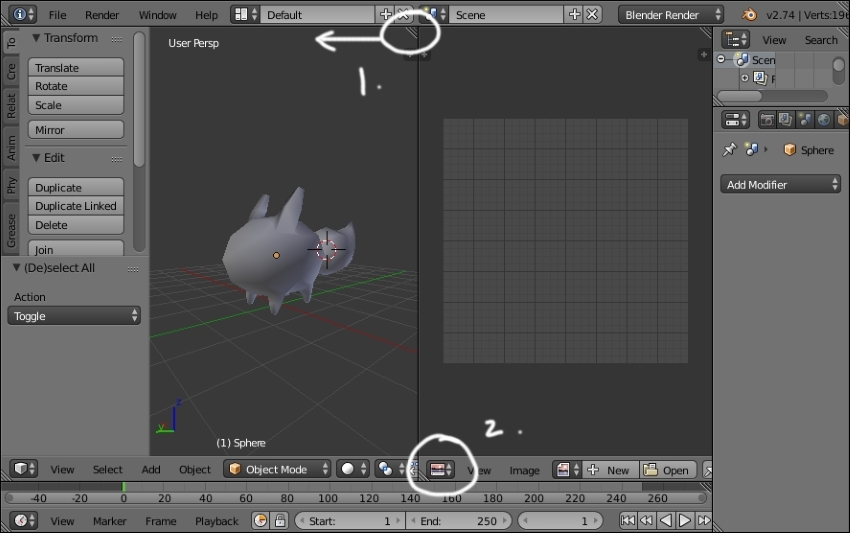Open the Toggle action dropdown

click(74, 316)
